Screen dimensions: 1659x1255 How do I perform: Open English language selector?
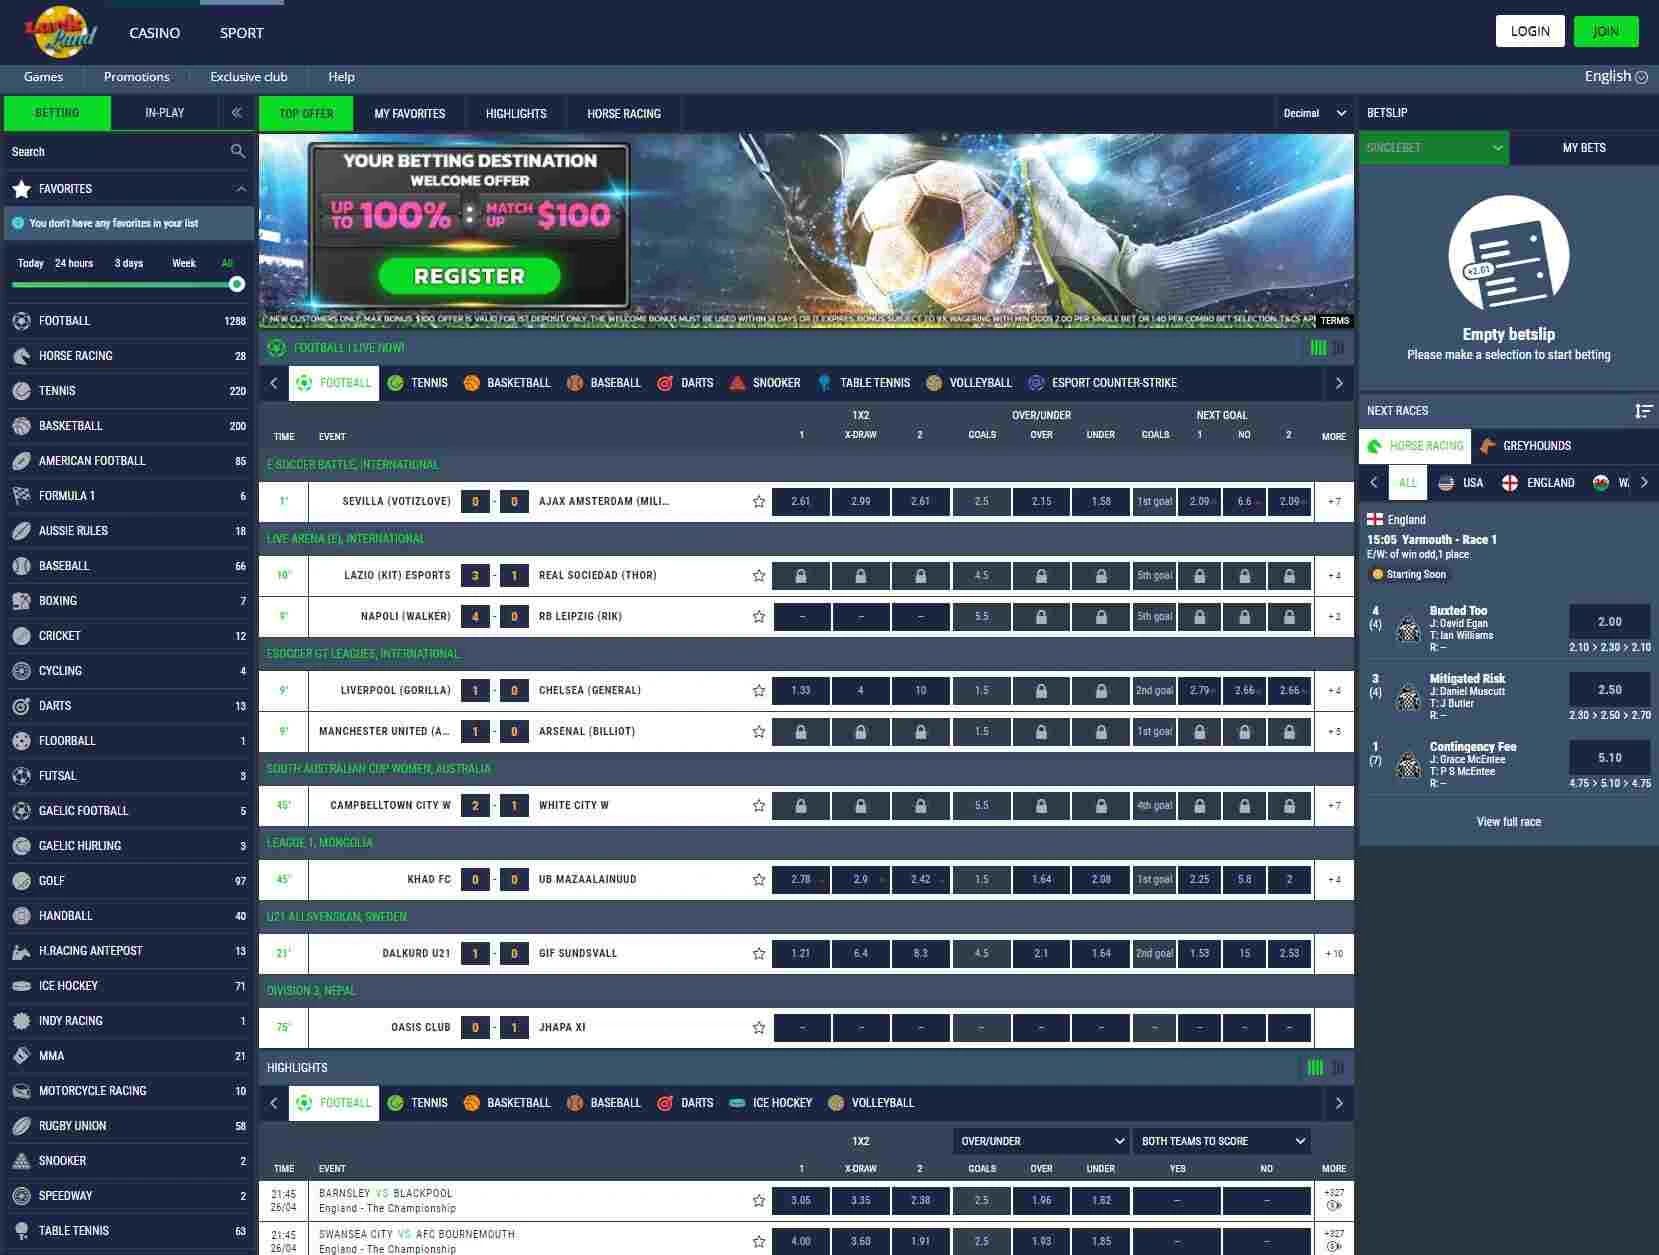1616,77
